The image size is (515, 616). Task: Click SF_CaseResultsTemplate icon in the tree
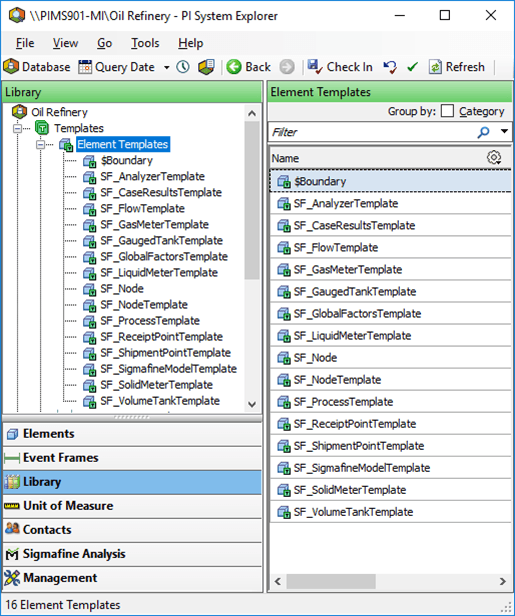(x=89, y=193)
